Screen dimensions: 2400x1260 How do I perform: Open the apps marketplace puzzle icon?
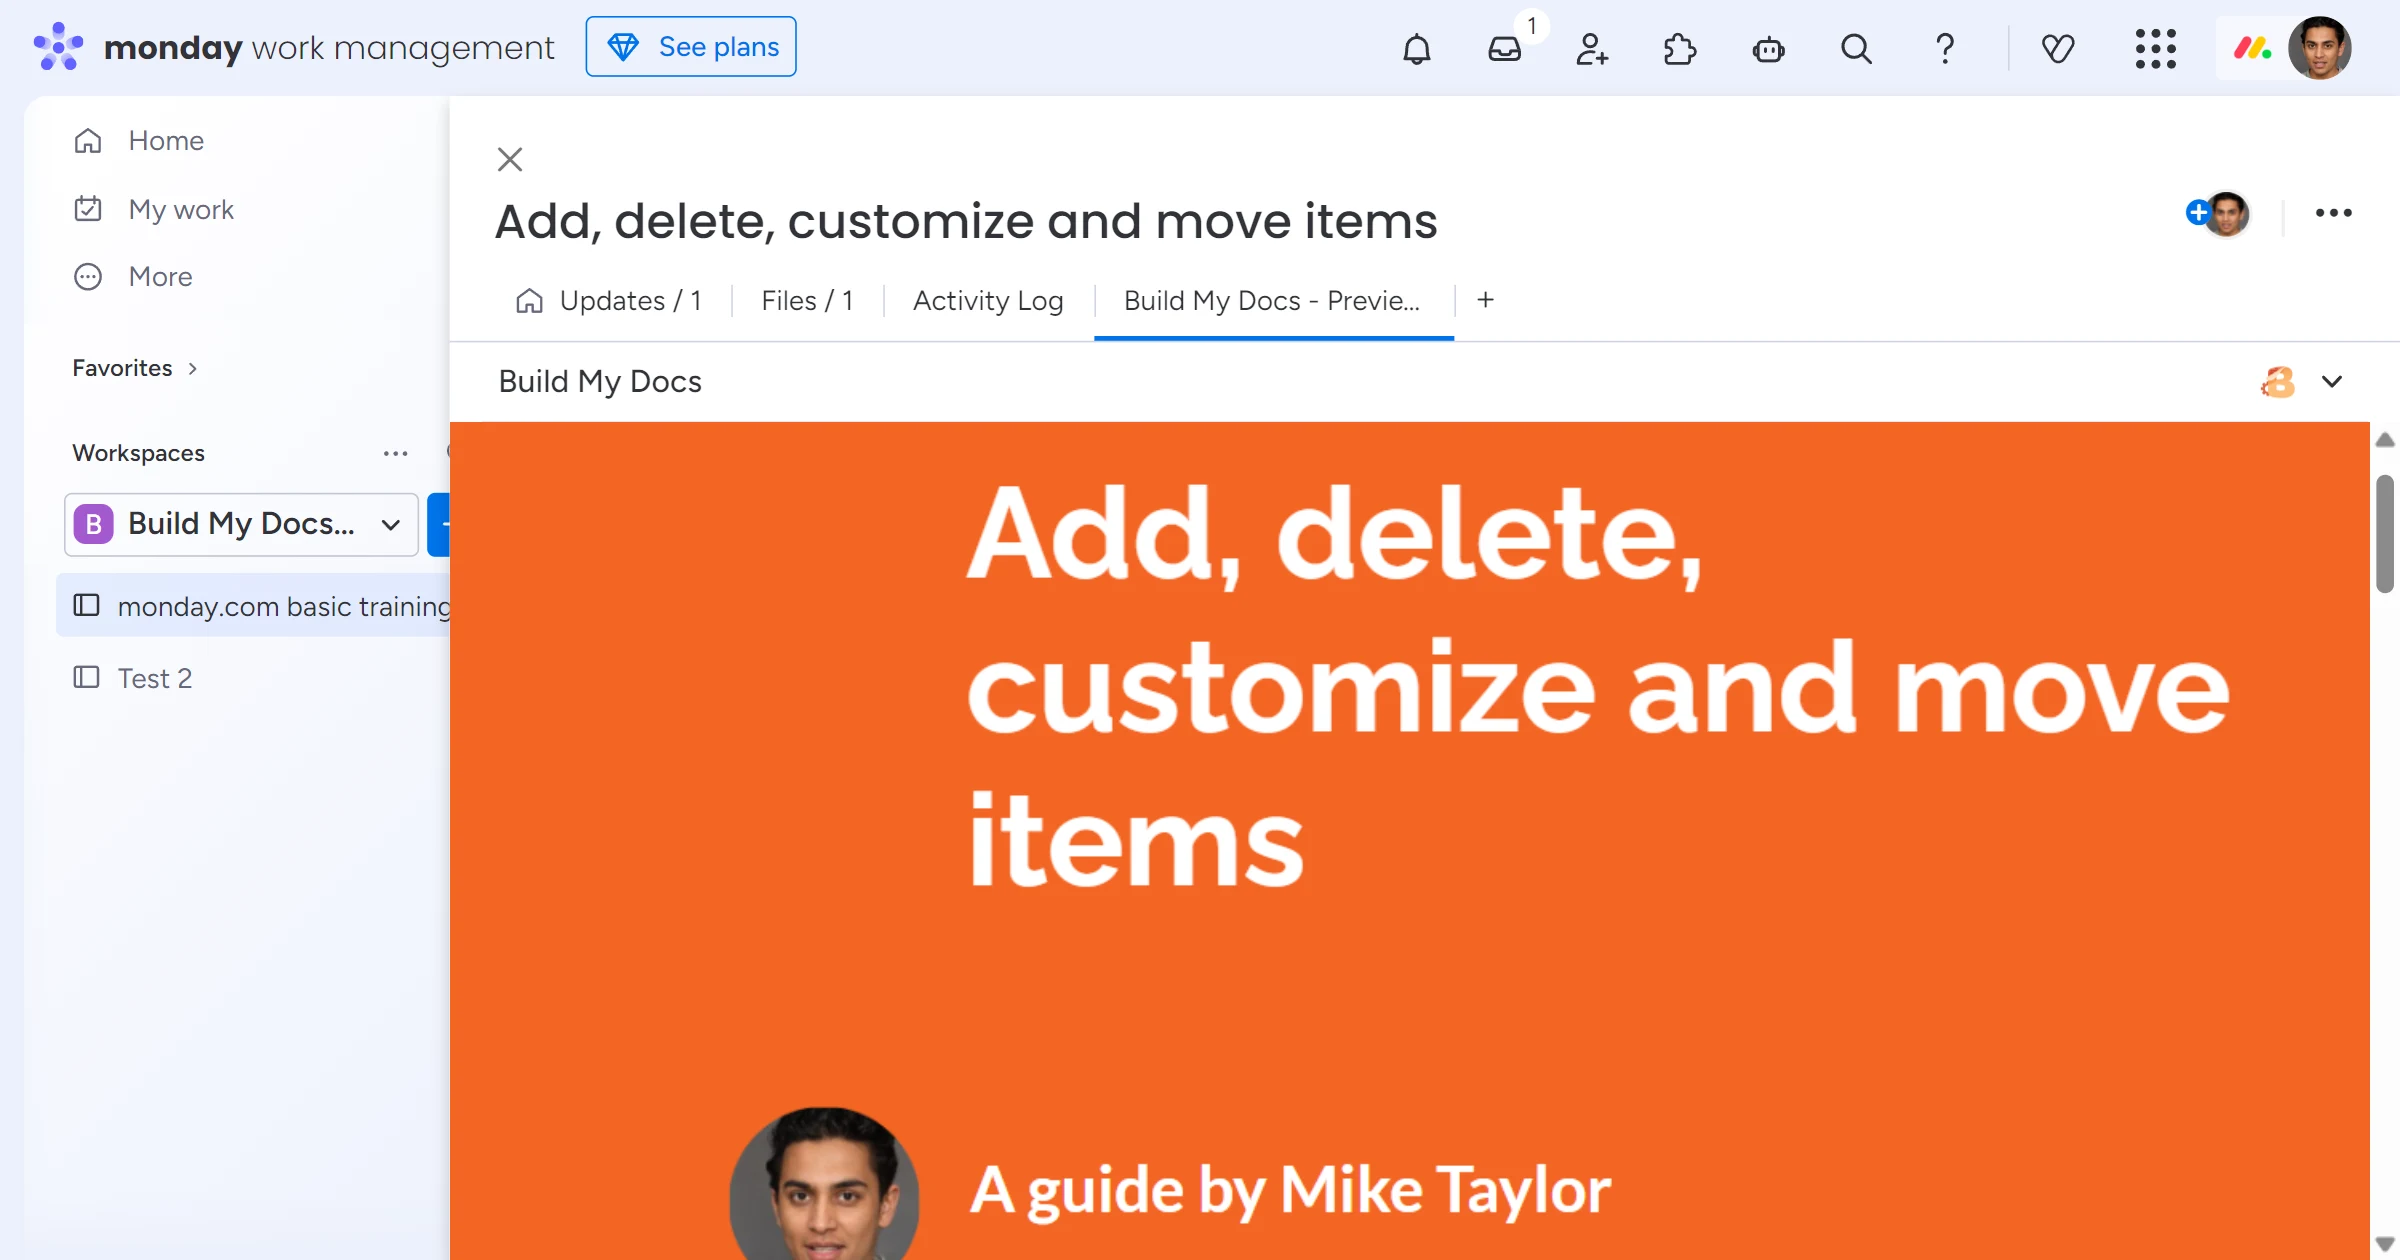[x=1680, y=48]
